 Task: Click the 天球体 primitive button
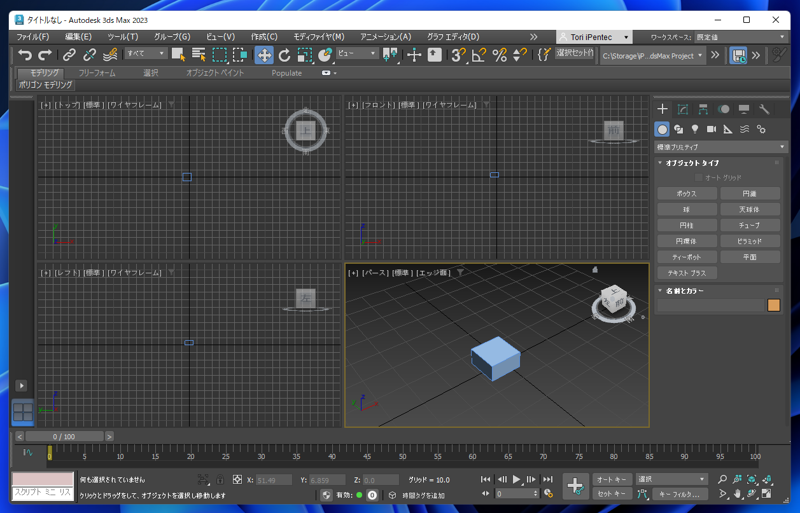click(x=749, y=209)
